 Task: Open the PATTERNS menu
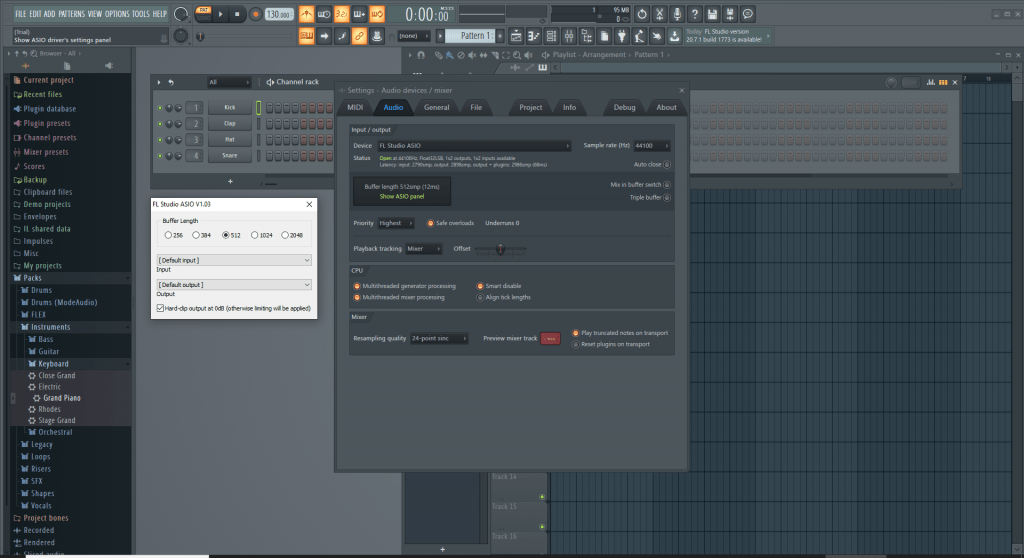[x=71, y=14]
